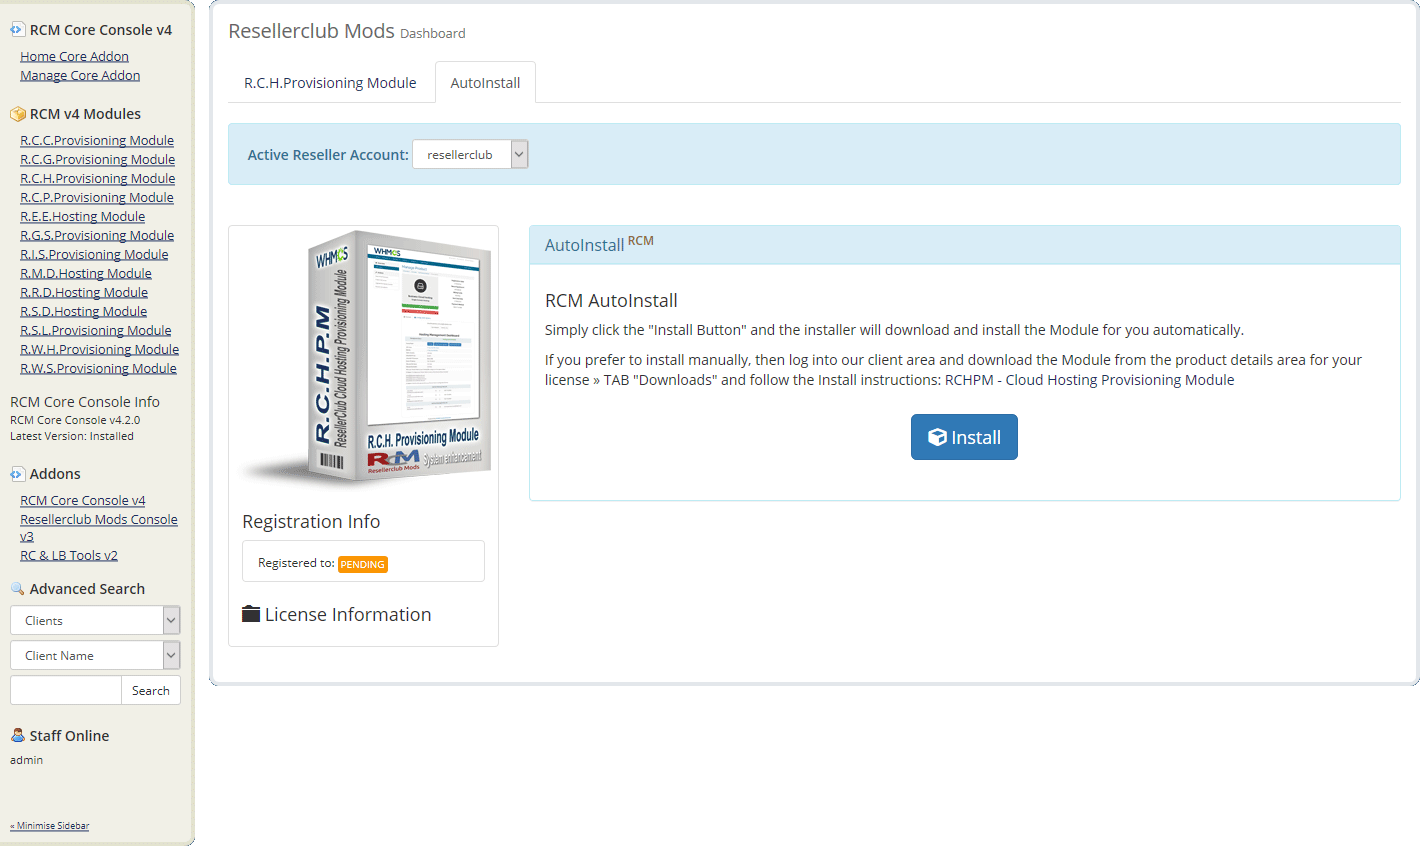Open R.E.E.Hosting Module link
The width and height of the screenshot is (1420, 846).
(82, 216)
